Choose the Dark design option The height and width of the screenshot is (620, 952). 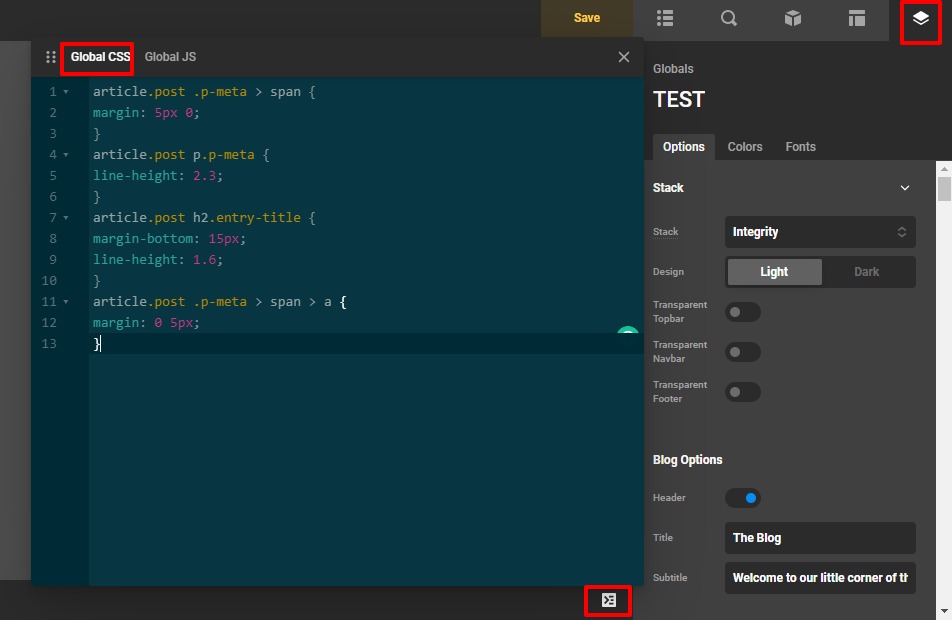click(866, 272)
